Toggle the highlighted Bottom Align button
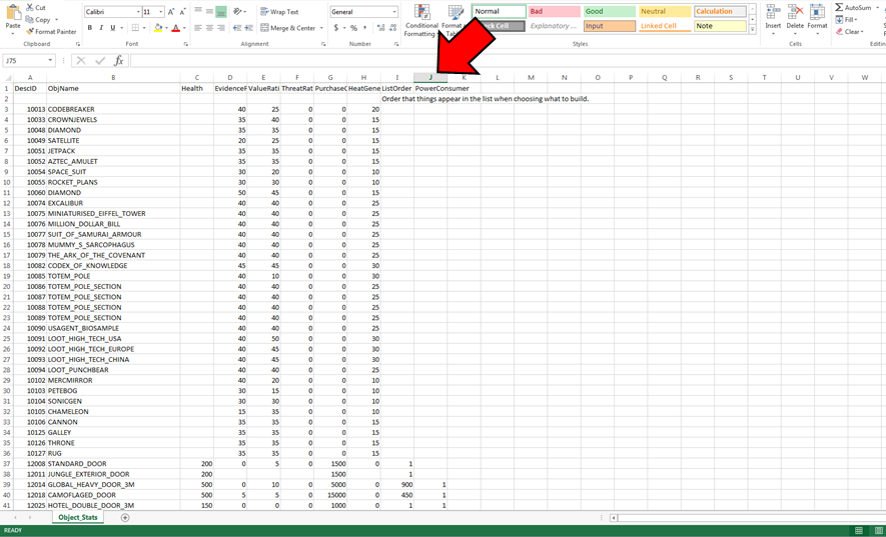Screen dimensions: 886x537 point(221,11)
